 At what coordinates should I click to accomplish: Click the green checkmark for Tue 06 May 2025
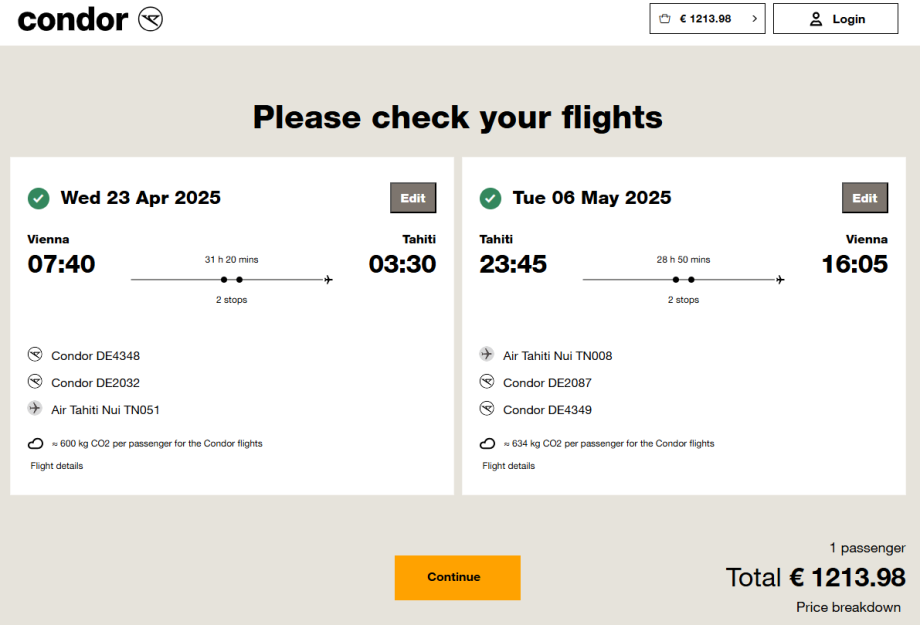(490, 198)
